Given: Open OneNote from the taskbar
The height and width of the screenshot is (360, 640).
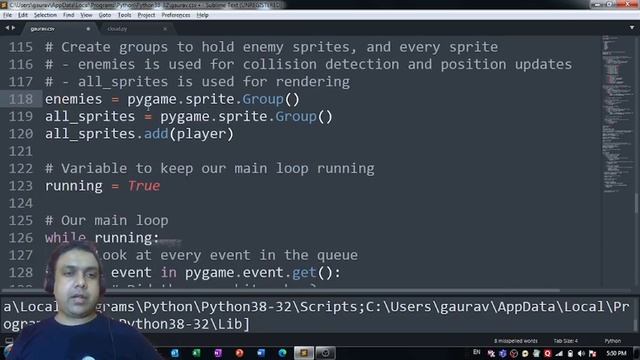Looking at the screenshot, I should [218, 353].
